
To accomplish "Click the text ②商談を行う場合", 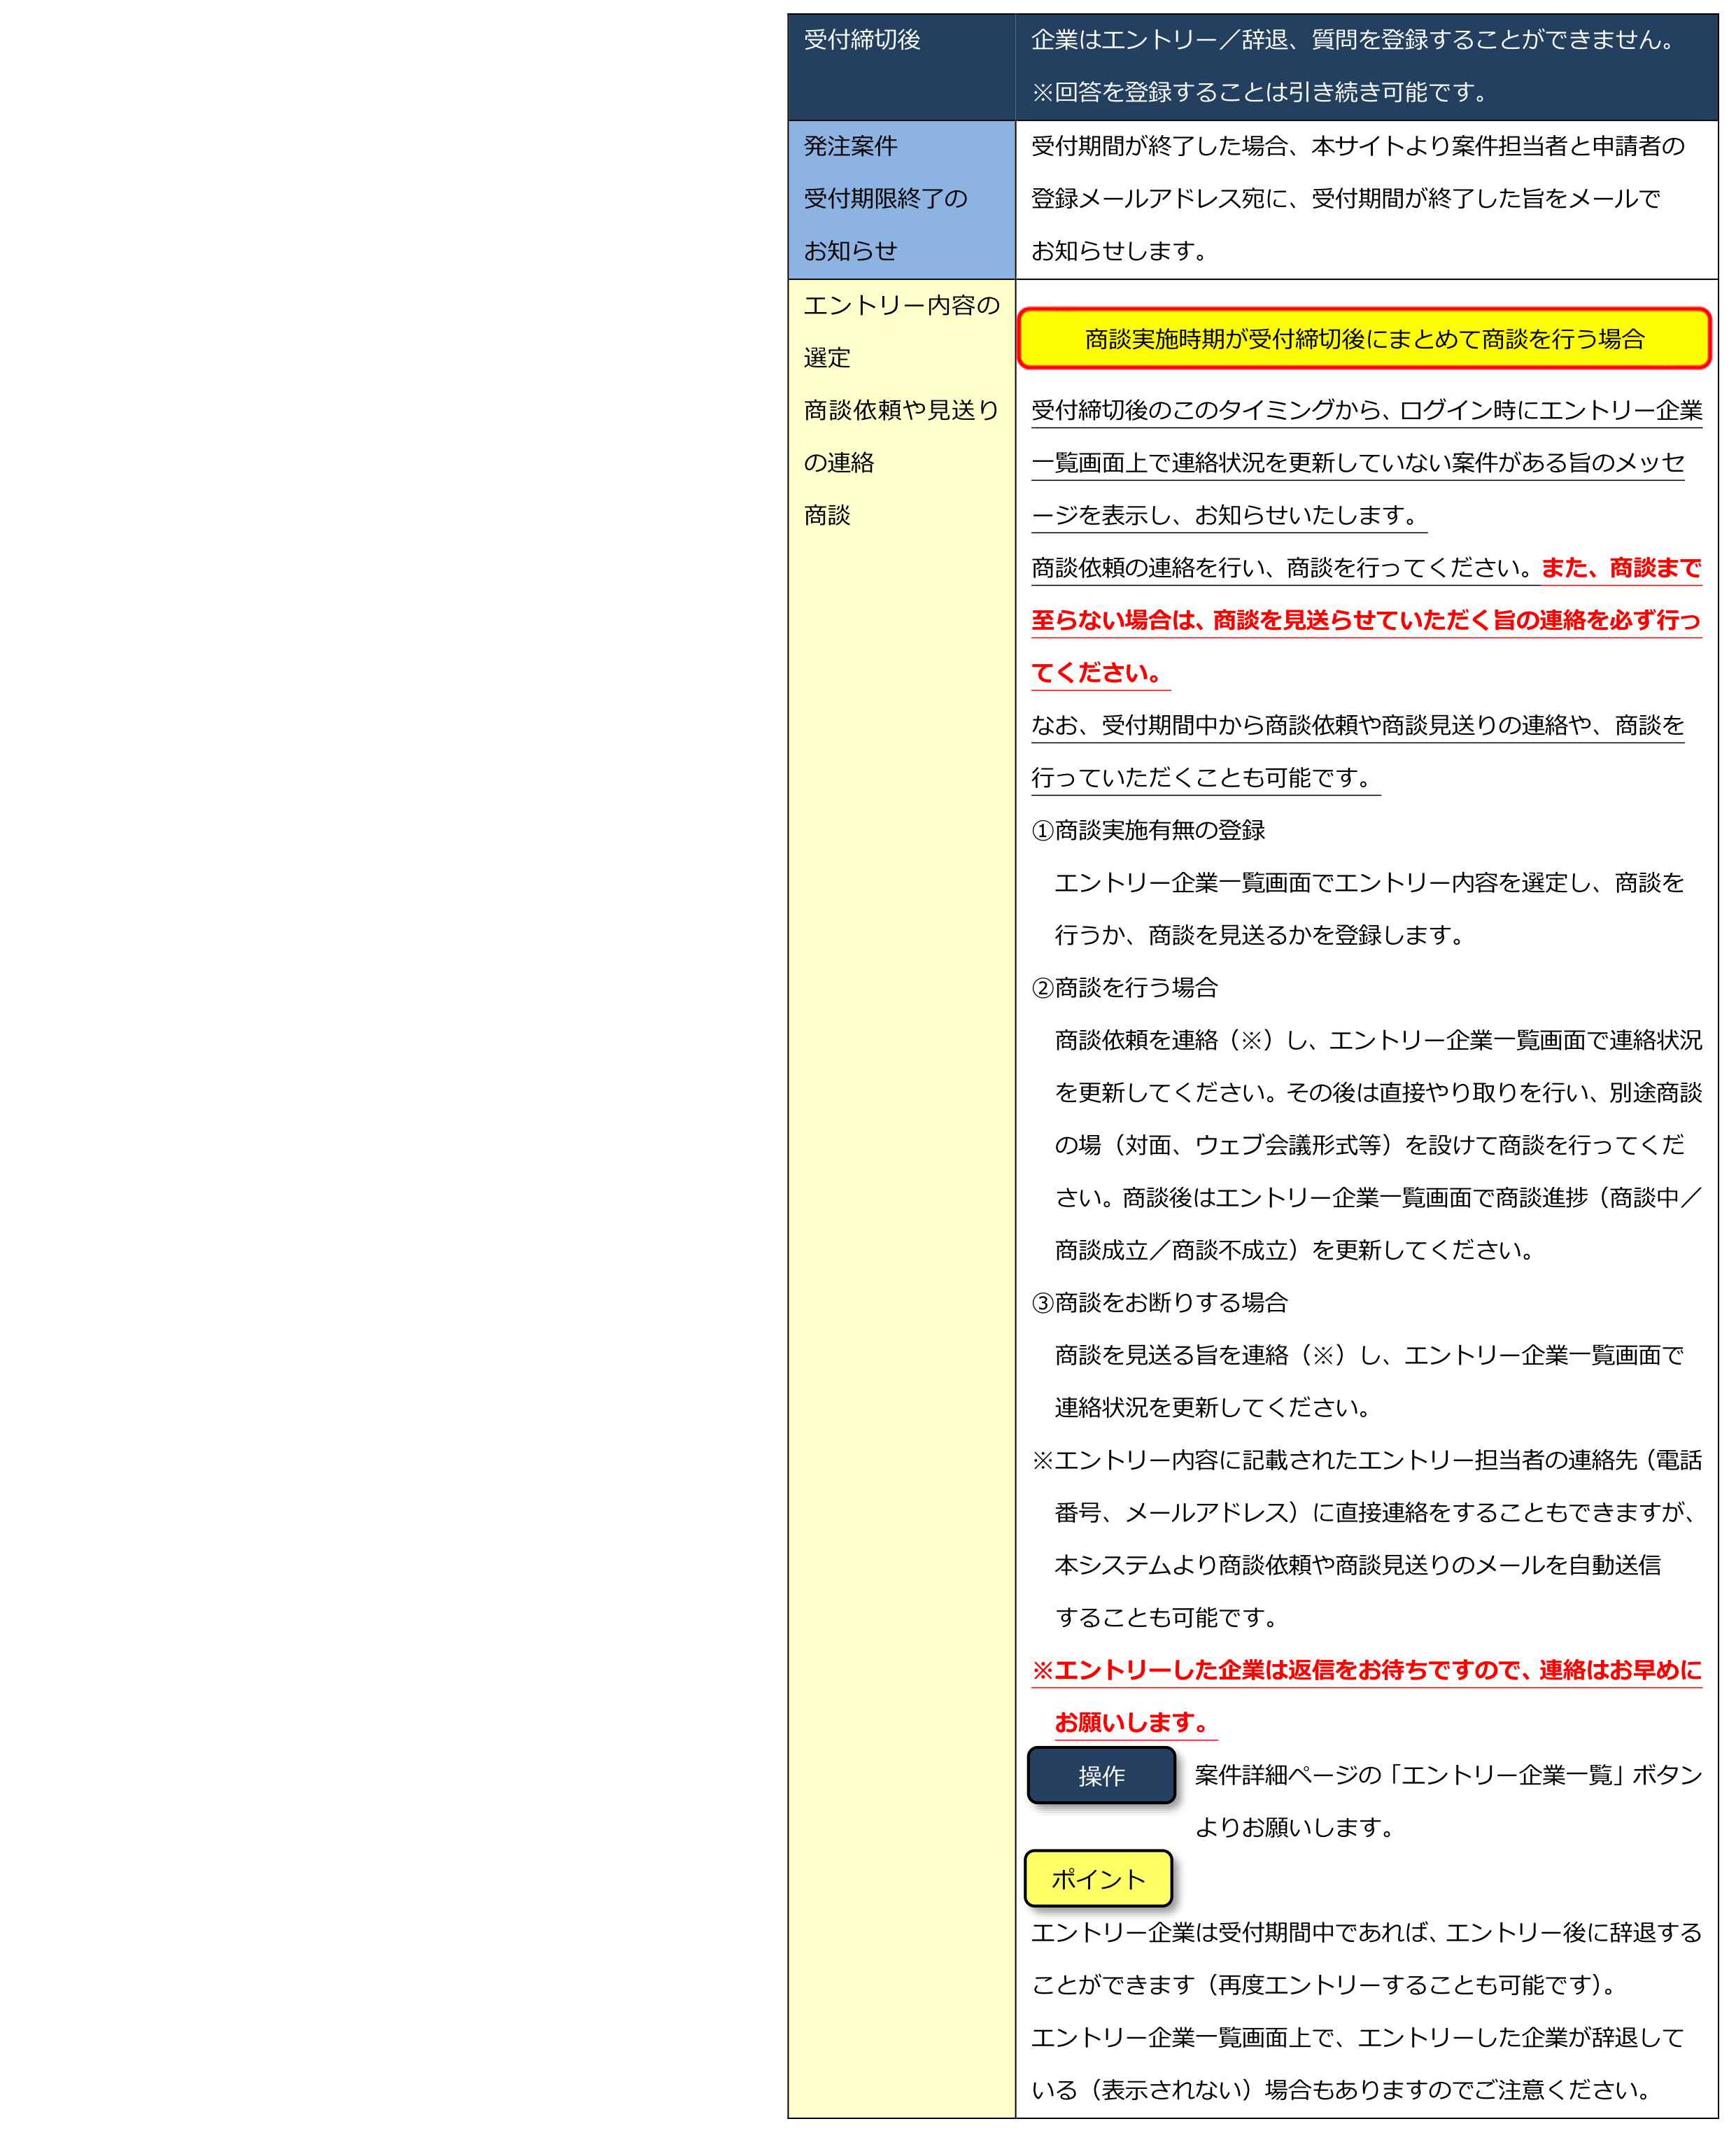I will tap(1125, 988).
